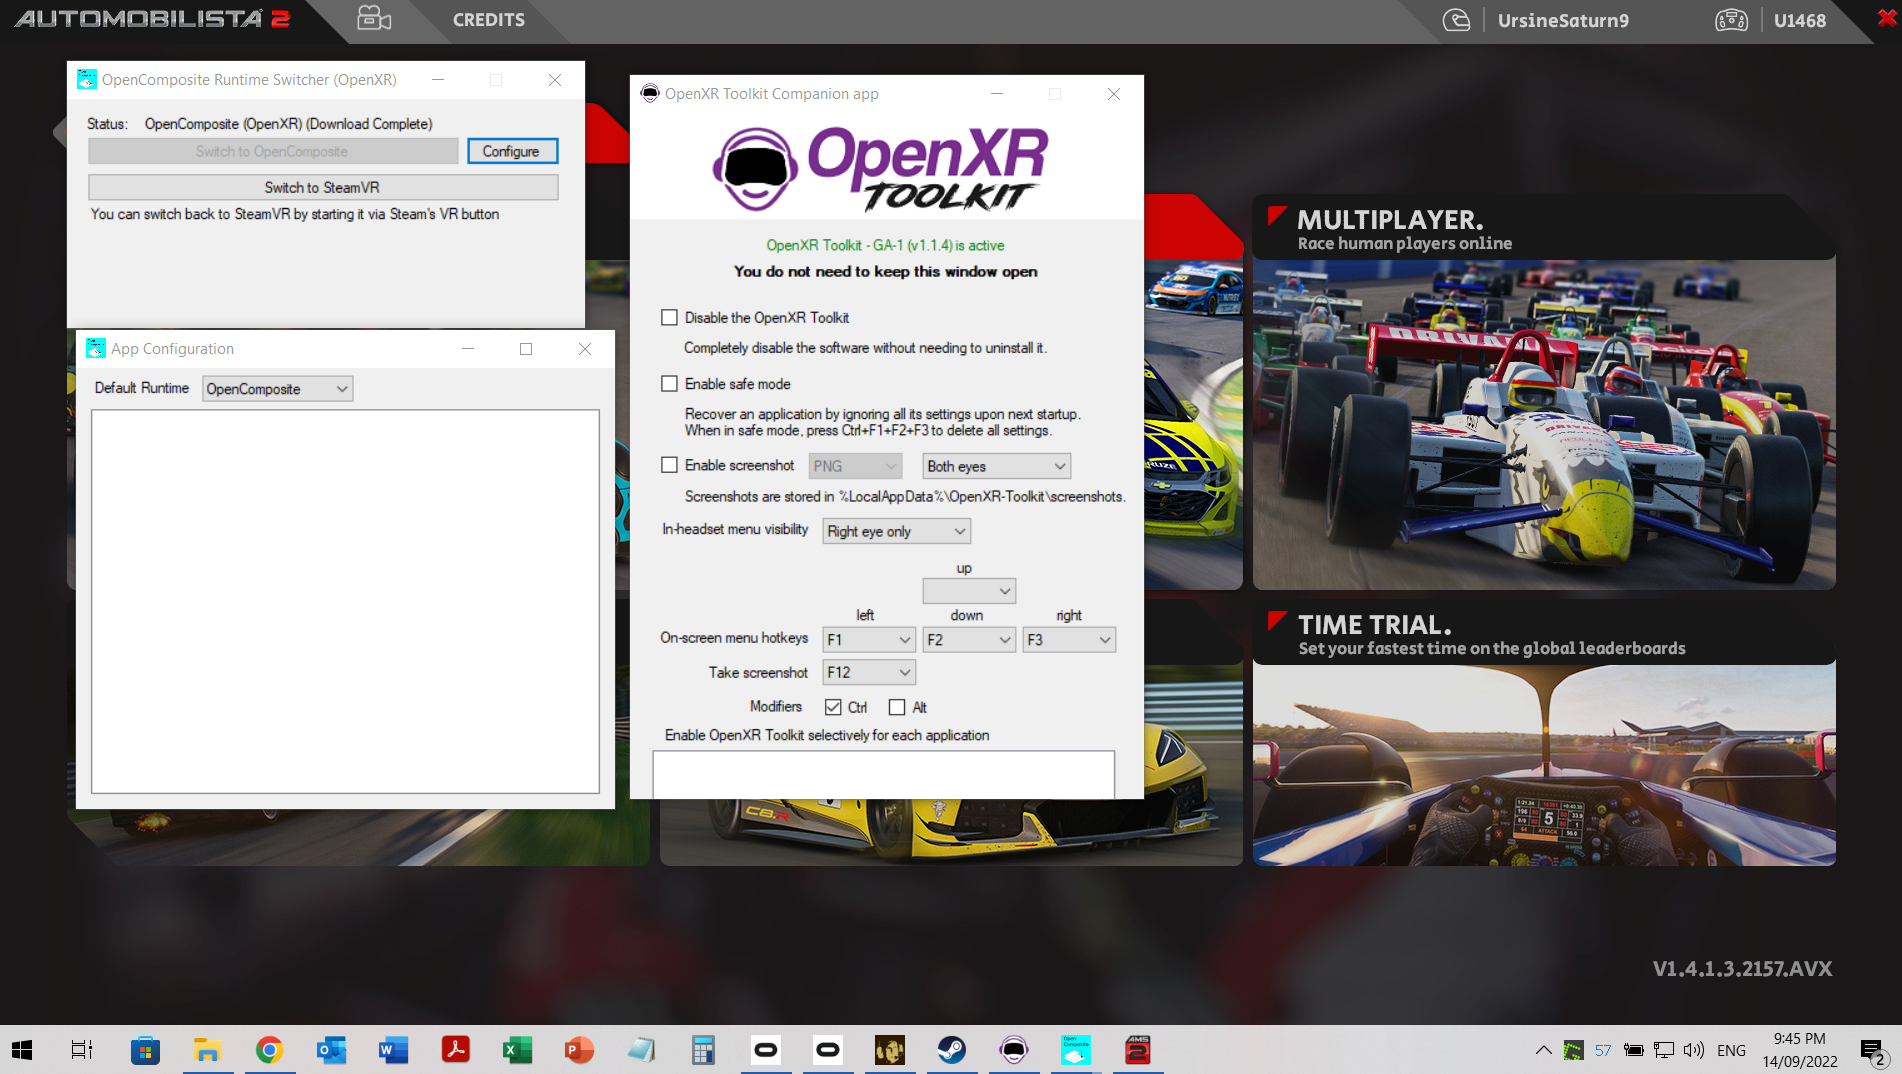Screen dimensions: 1902x1074
Task: Open the MULTIPLAYER game mode tile
Action: tap(1544, 392)
